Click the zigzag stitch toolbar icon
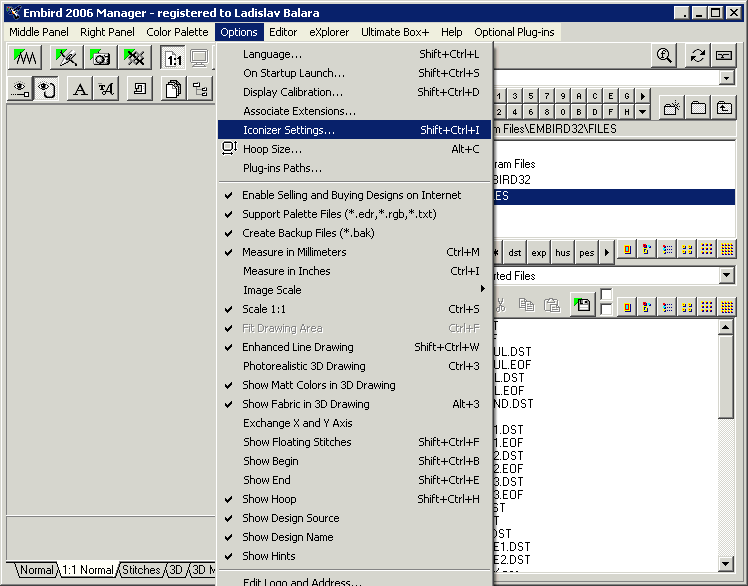 [x=25, y=58]
